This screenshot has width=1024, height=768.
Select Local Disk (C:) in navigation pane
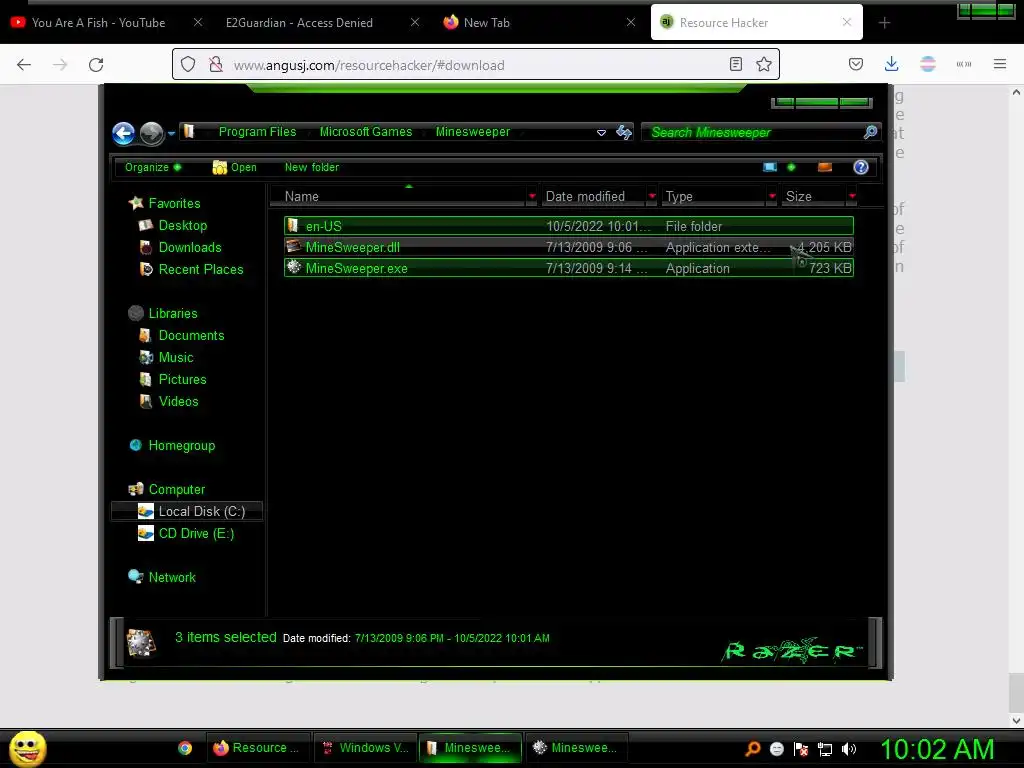point(187,511)
